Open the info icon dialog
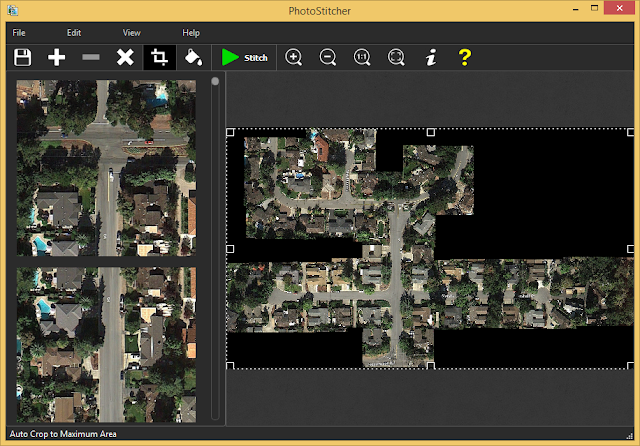The width and height of the screenshot is (640, 446). pyautogui.click(x=431, y=58)
